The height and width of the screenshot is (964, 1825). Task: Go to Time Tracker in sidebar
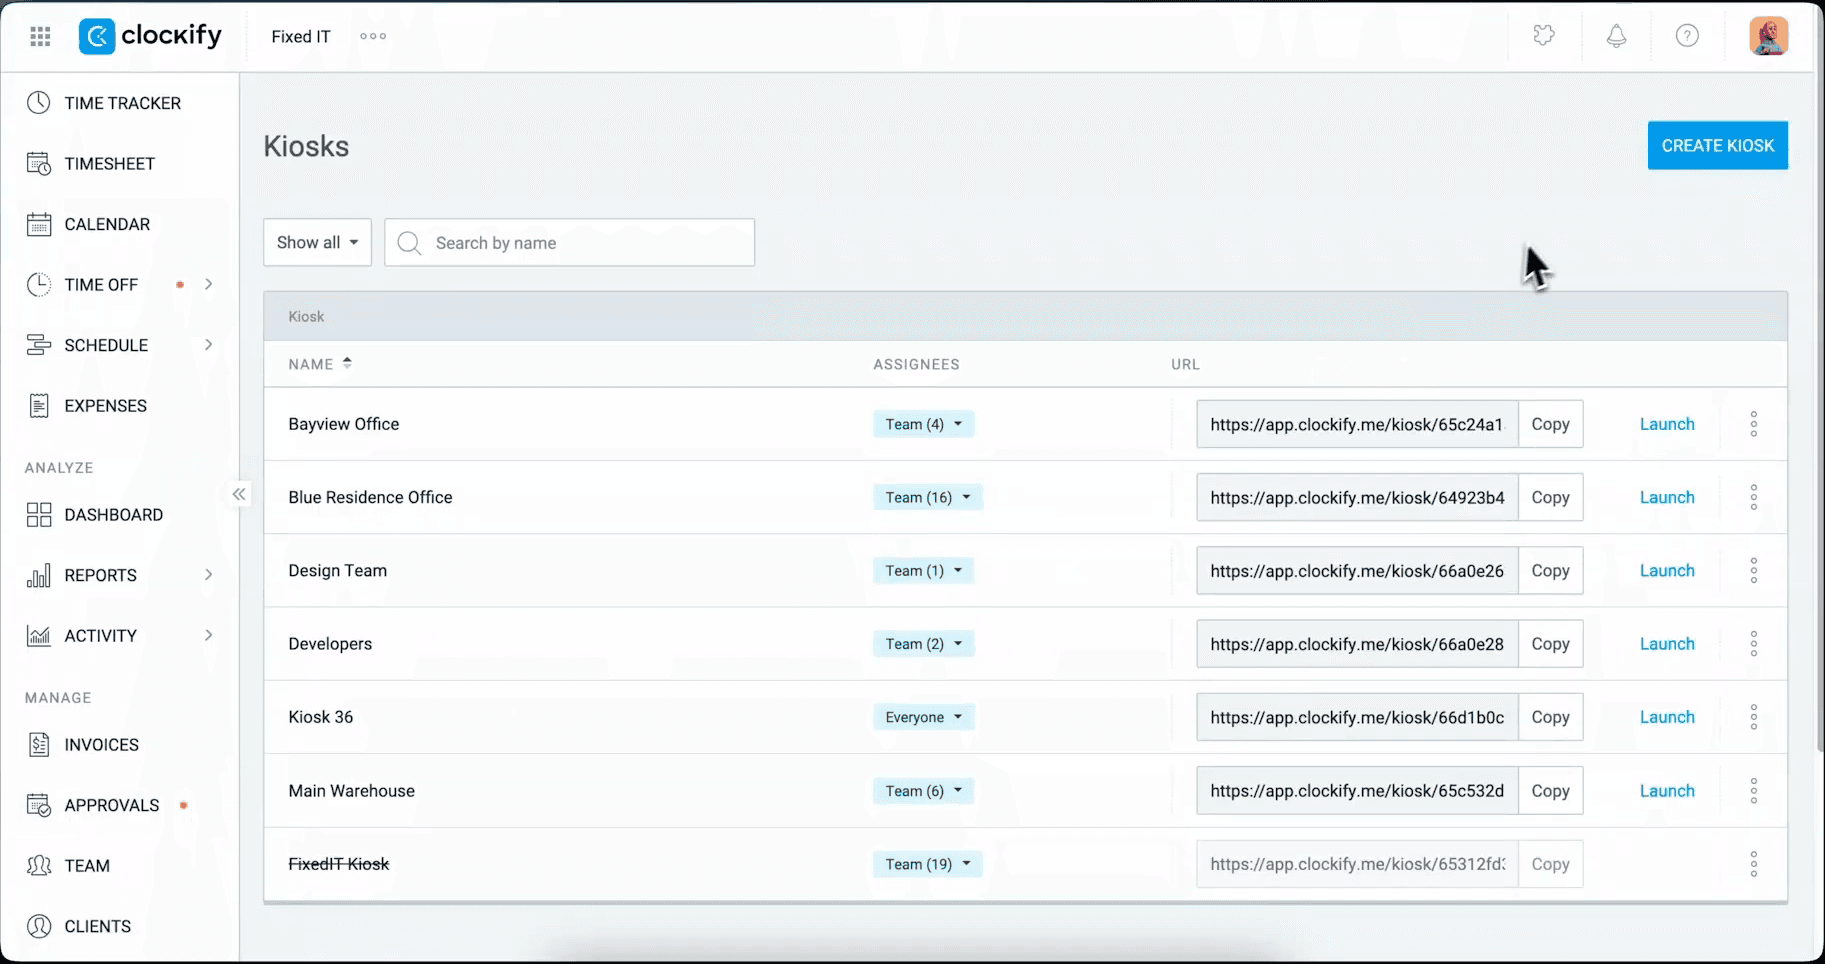pos(120,103)
